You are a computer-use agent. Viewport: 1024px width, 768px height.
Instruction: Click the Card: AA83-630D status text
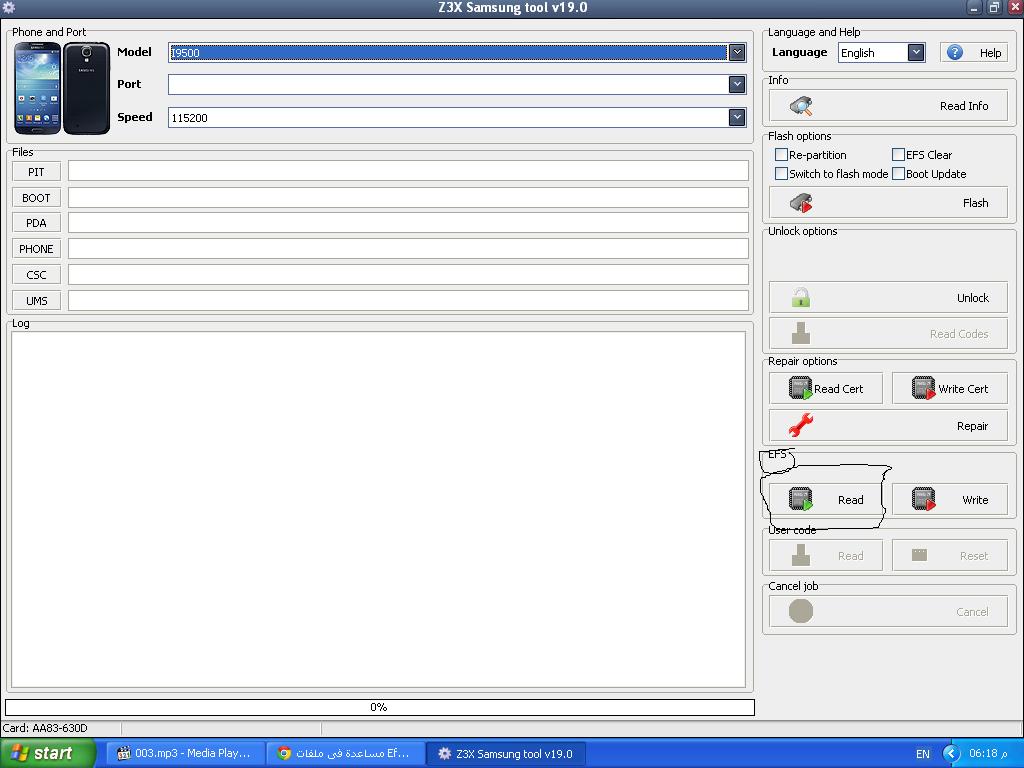(45, 728)
